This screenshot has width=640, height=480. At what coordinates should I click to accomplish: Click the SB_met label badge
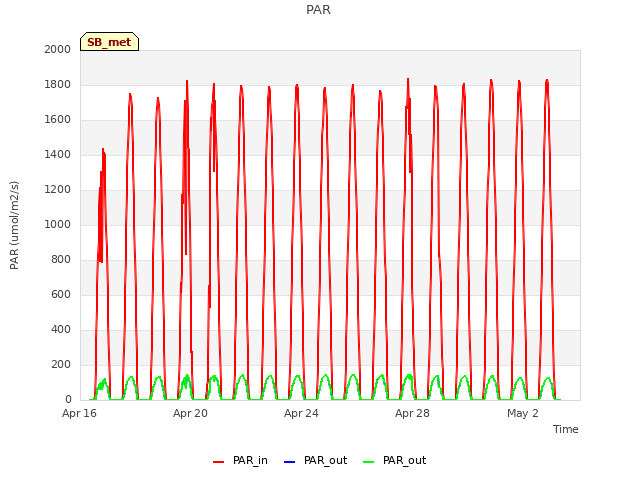(x=109, y=42)
